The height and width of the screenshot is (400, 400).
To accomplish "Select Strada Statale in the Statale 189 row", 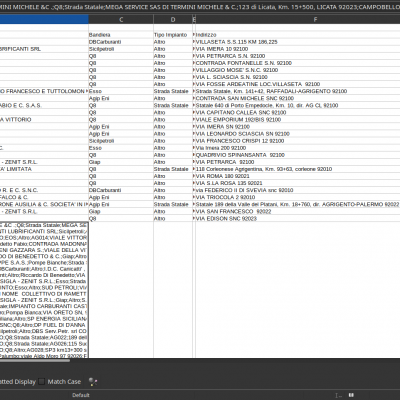I will coord(173,204).
